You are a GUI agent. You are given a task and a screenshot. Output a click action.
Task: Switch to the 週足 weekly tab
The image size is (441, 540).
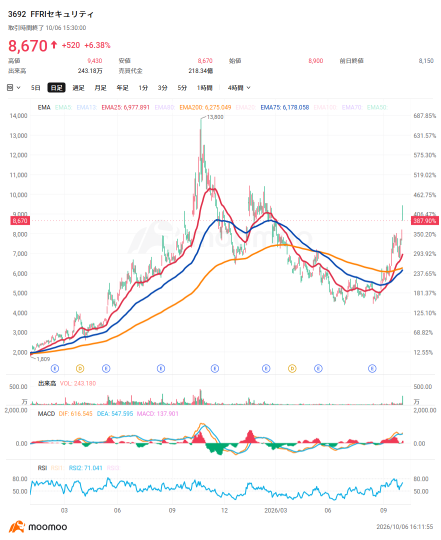tap(78, 88)
